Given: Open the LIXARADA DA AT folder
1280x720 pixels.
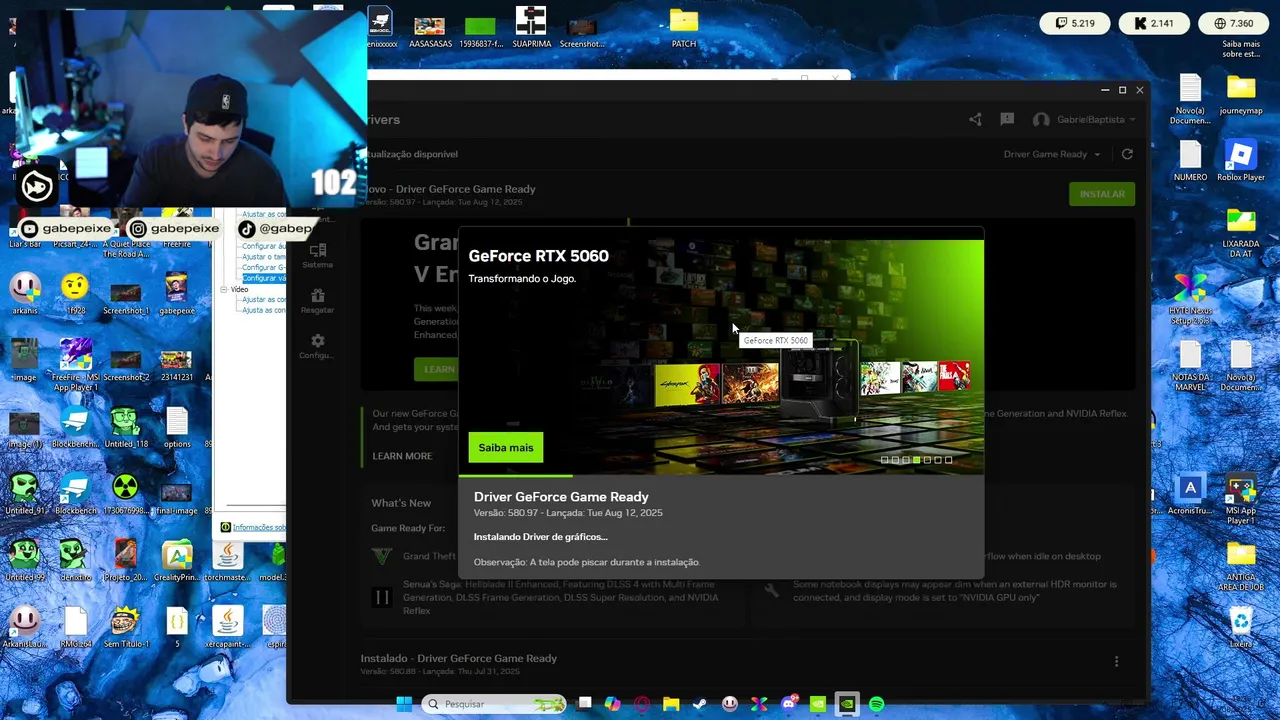Looking at the screenshot, I should click(1241, 232).
